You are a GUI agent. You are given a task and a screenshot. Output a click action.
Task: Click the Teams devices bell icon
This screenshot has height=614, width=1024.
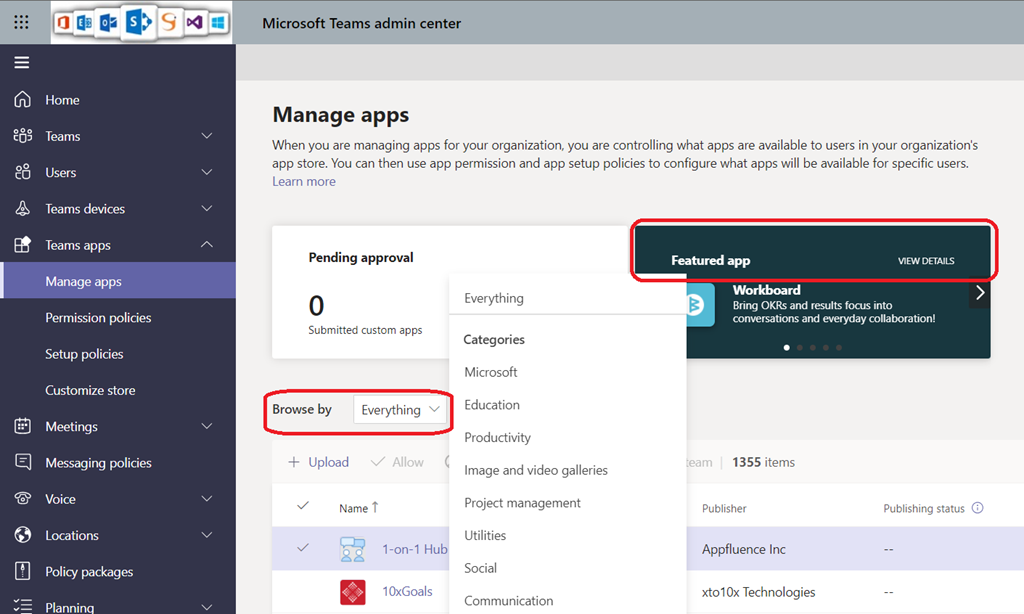point(22,209)
